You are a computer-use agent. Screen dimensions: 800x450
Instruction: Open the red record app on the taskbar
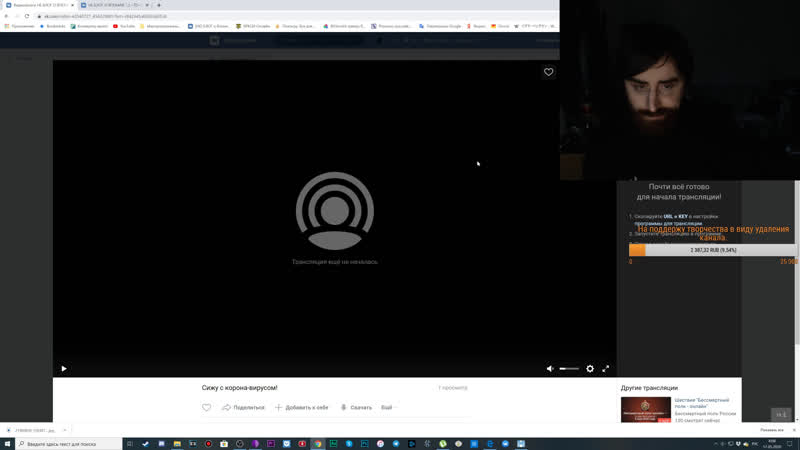tap(208, 444)
